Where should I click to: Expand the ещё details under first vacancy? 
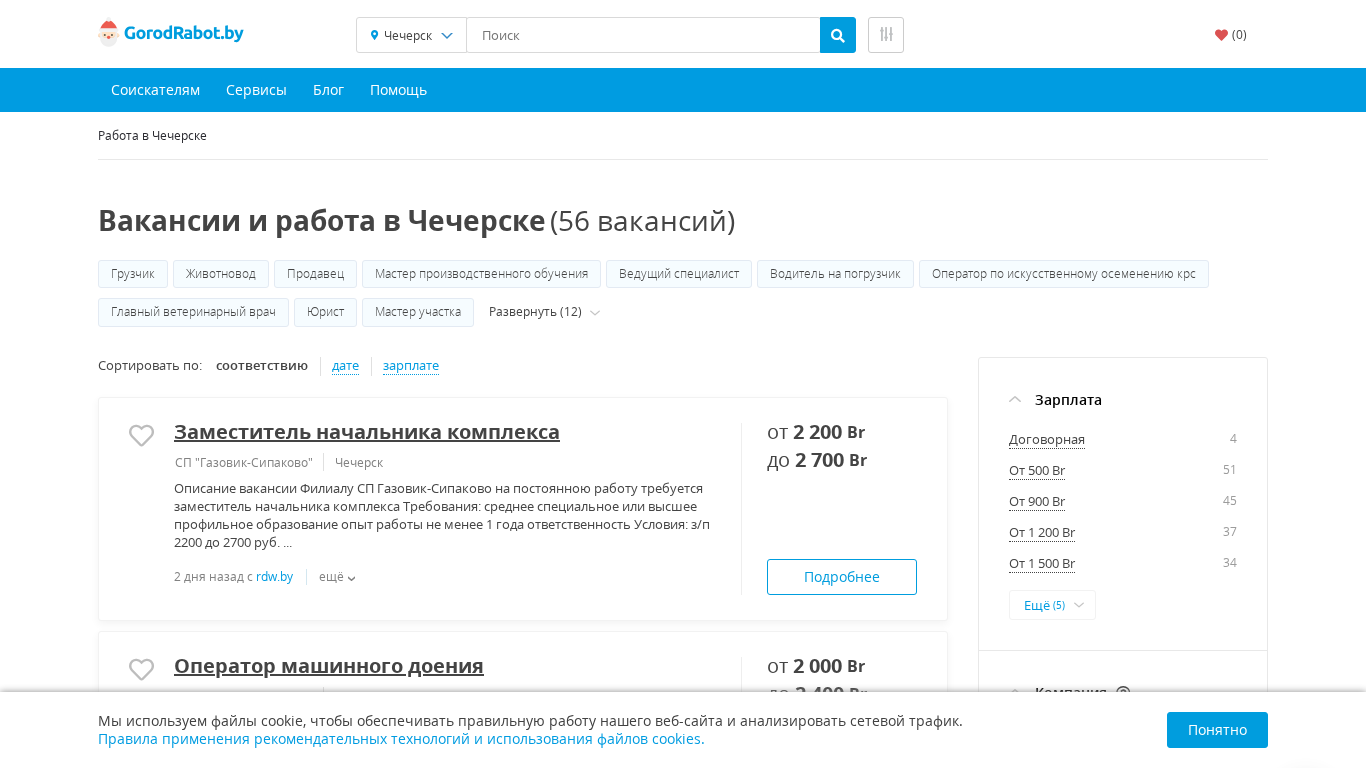pos(337,577)
